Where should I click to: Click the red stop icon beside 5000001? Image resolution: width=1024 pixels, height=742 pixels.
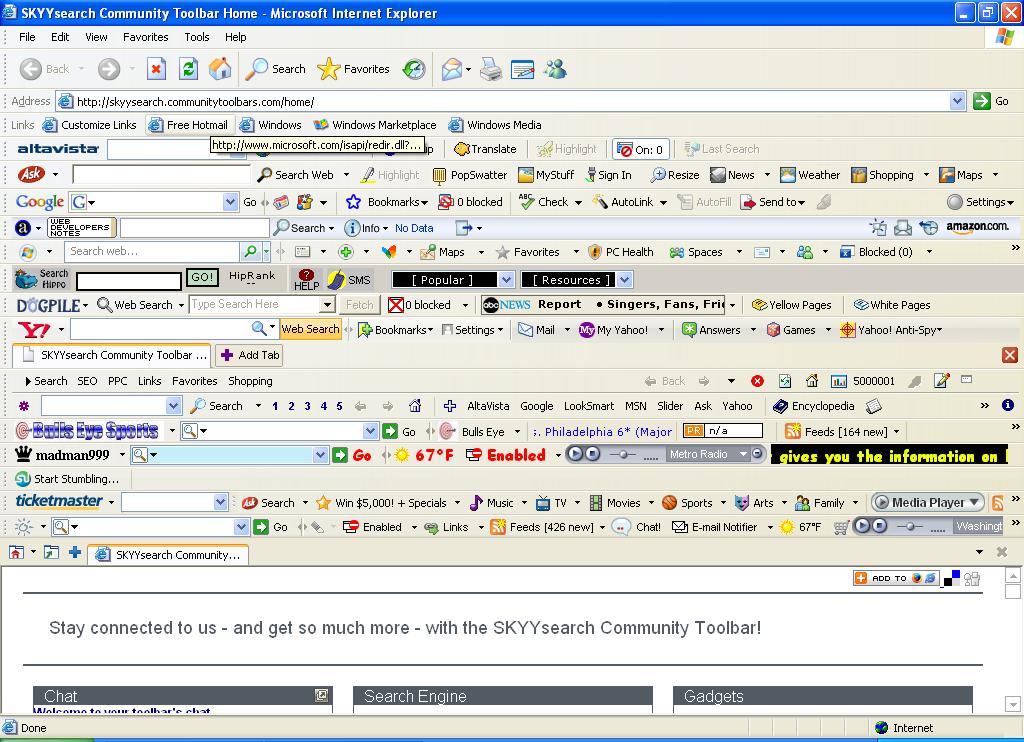click(x=758, y=381)
